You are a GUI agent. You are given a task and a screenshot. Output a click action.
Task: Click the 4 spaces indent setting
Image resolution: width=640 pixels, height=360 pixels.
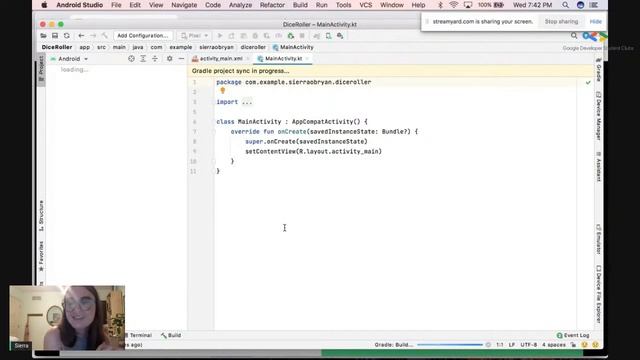pyautogui.click(x=553, y=345)
